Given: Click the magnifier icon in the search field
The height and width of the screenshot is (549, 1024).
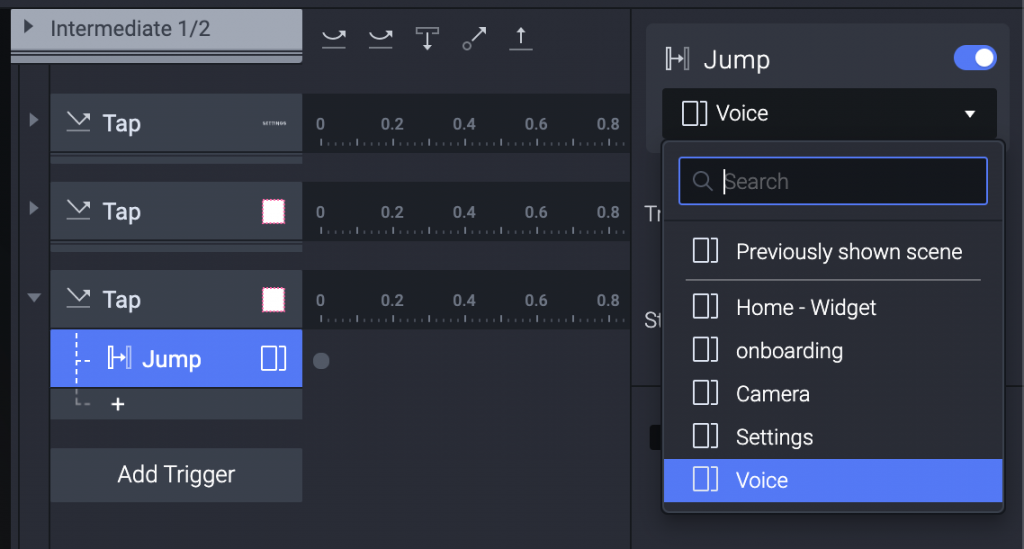Looking at the screenshot, I should (x=702, y=181).
